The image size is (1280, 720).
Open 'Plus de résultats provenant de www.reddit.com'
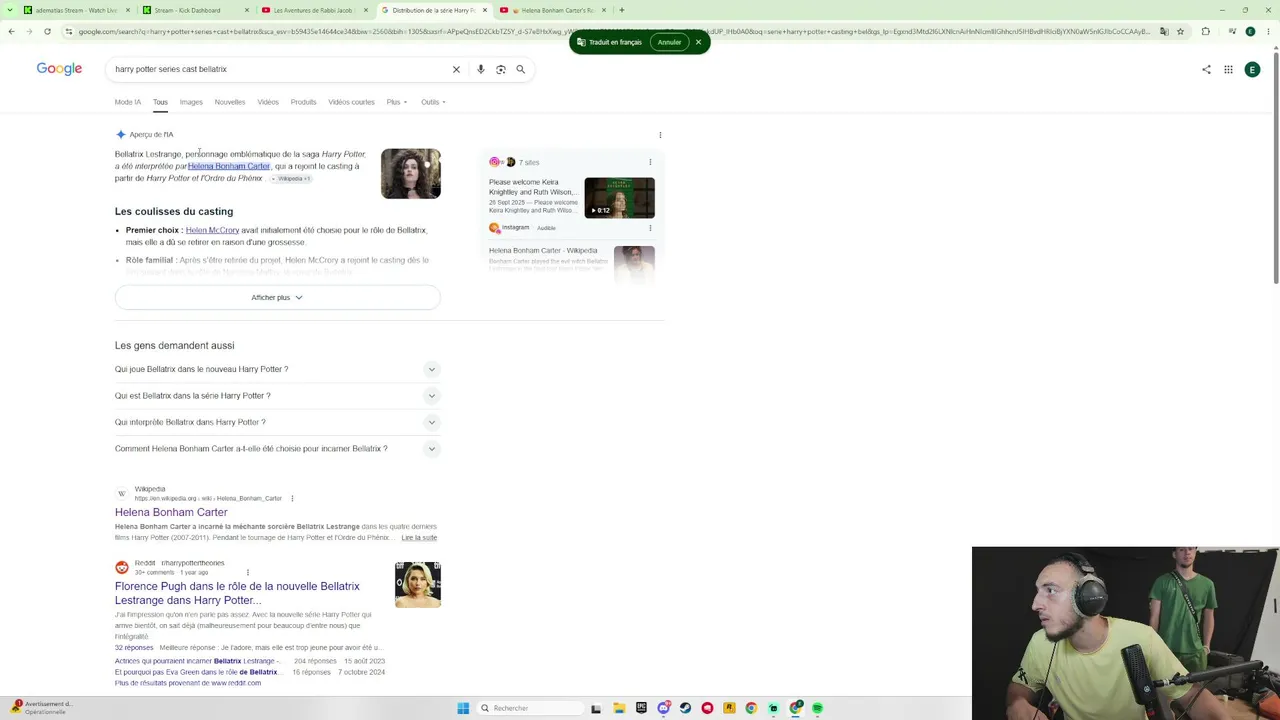point(188,683)
